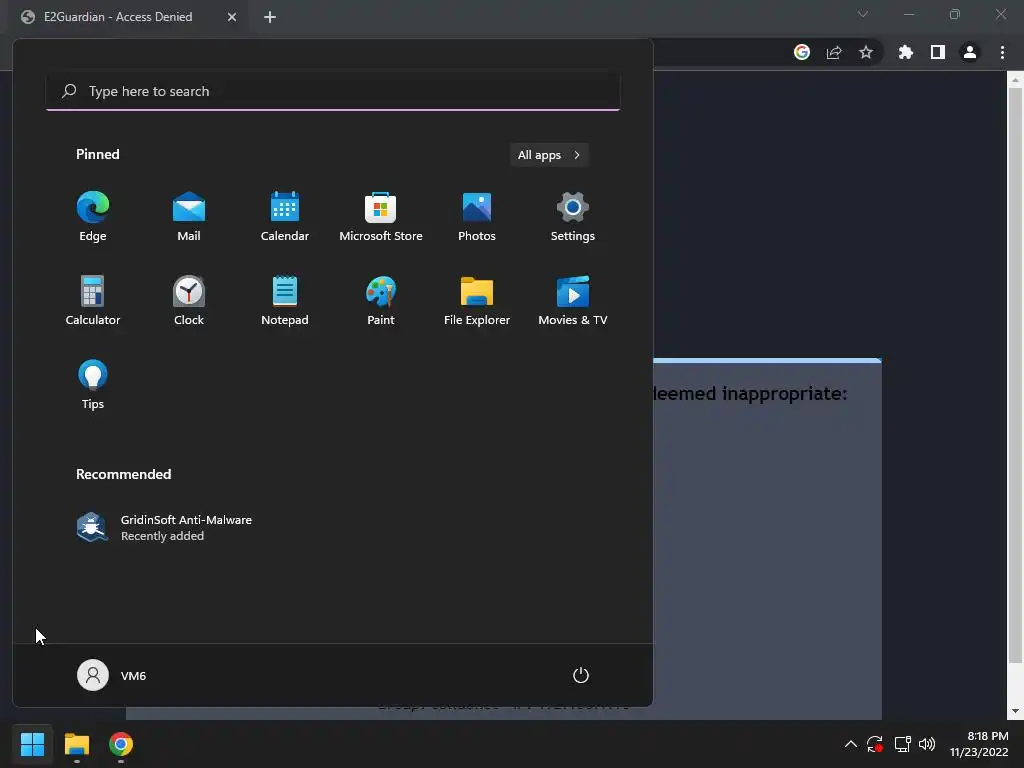Image resolution: width=1024 pixels, height=768 pixels.
Task: Open the VM6 user account menu
Action: [x=112, y=675]
